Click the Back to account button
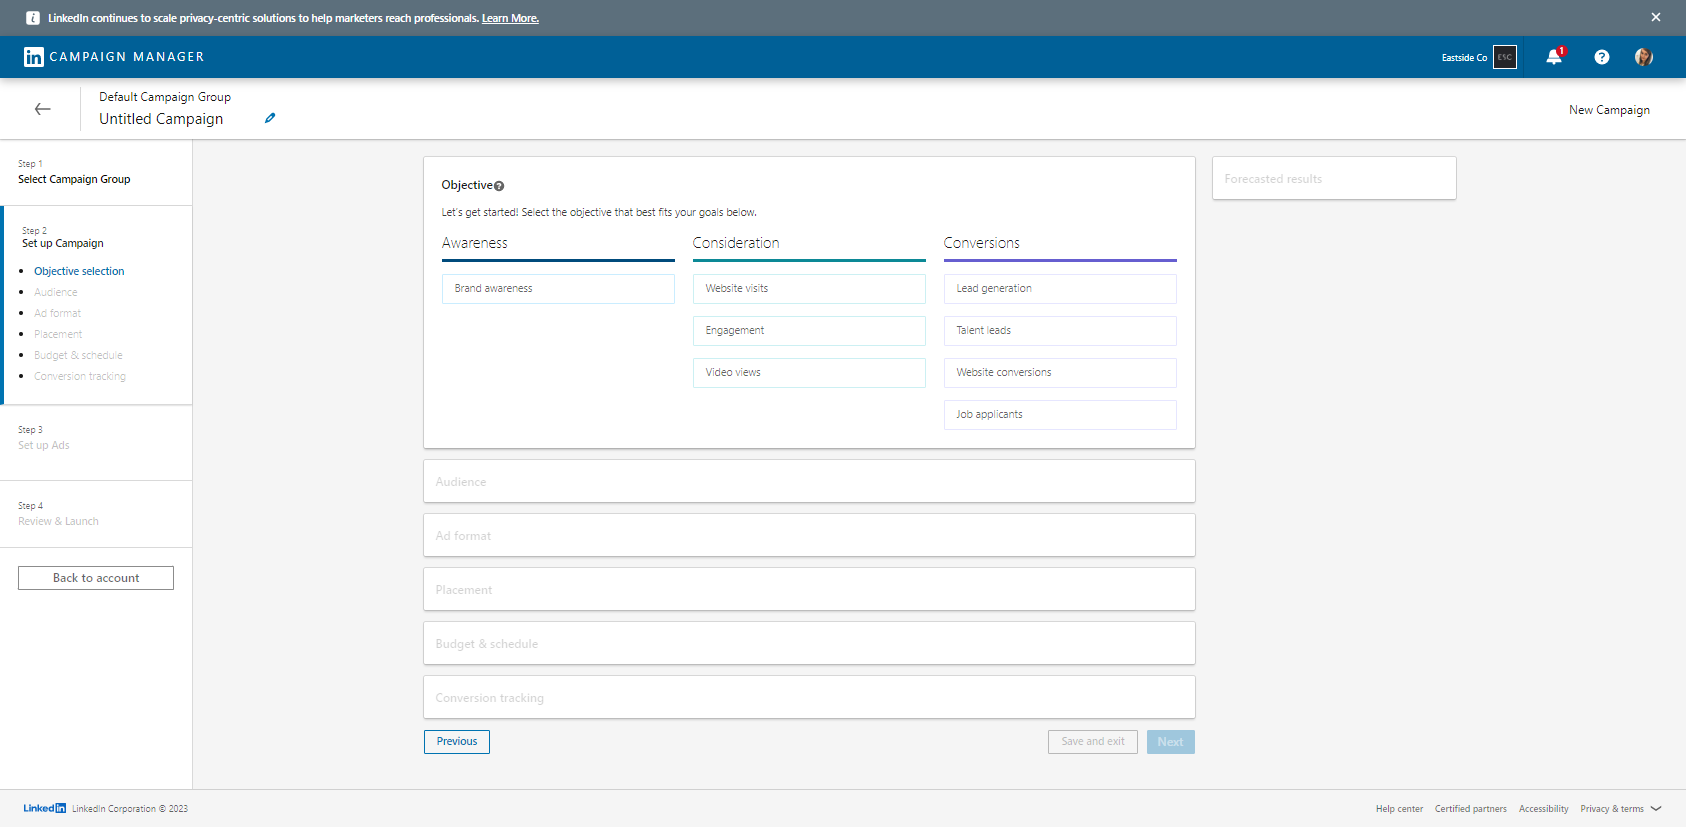Image resolution: width=1686 pixels, height=827 pixels. (x=96, y=578)
